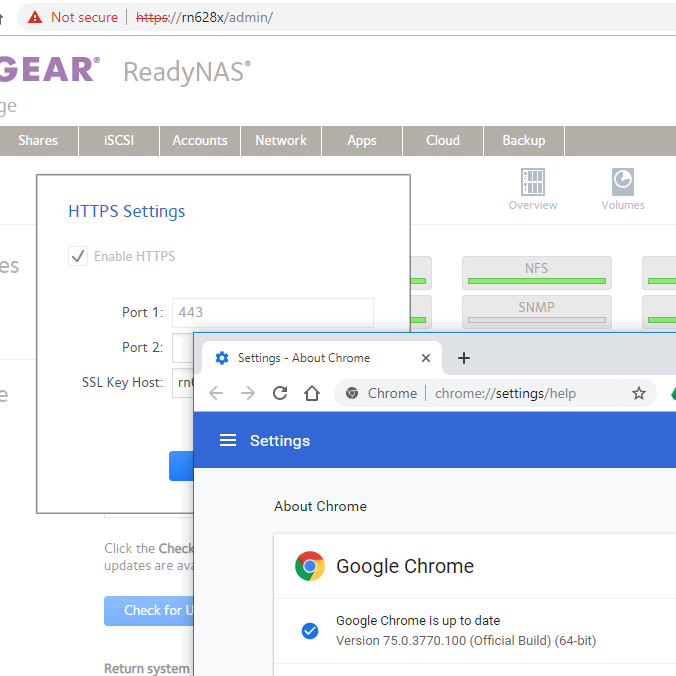Click the Chrome site info icon in address bar

(x=352, y=393)
